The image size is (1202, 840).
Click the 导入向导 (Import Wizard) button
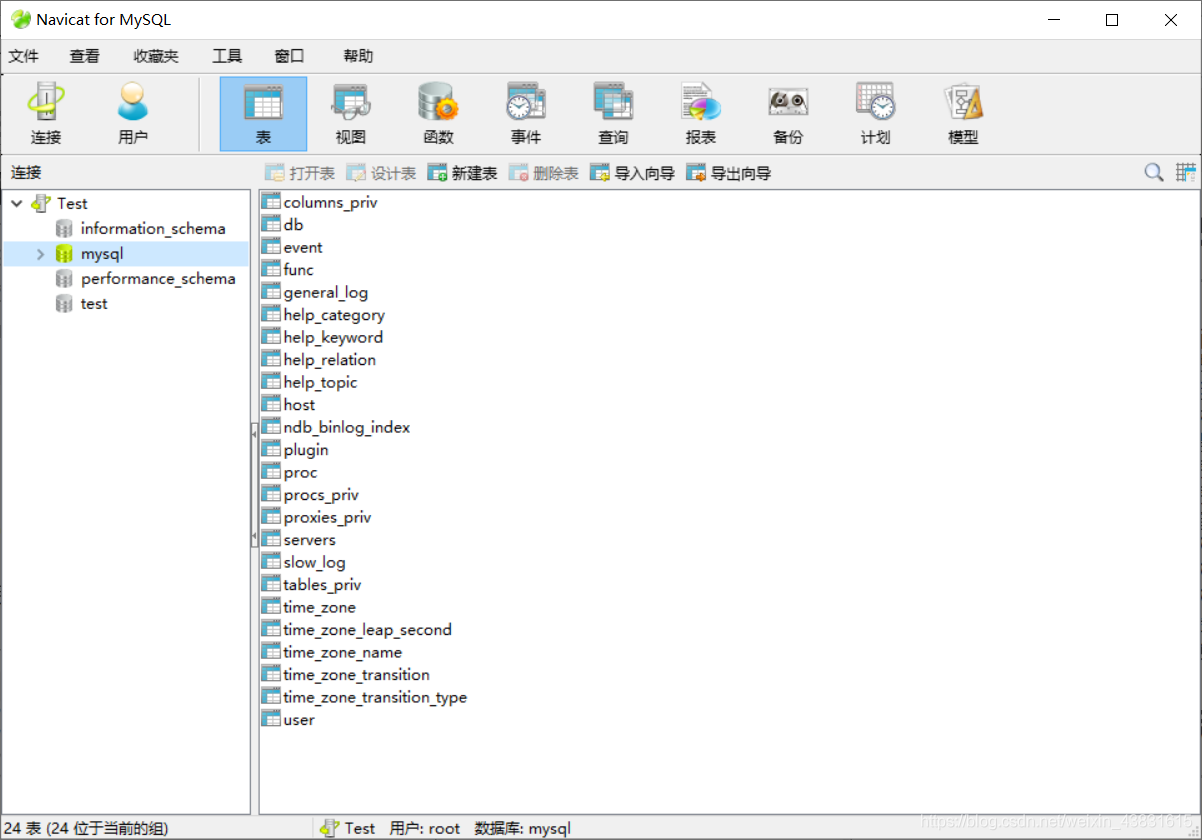(632, 173)
